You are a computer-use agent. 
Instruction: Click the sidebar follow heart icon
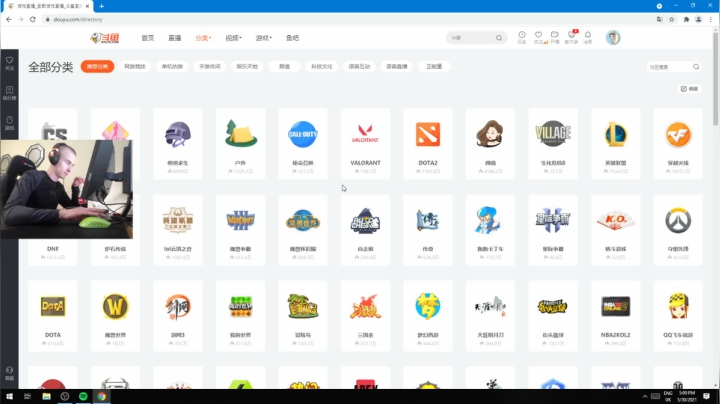9,63
